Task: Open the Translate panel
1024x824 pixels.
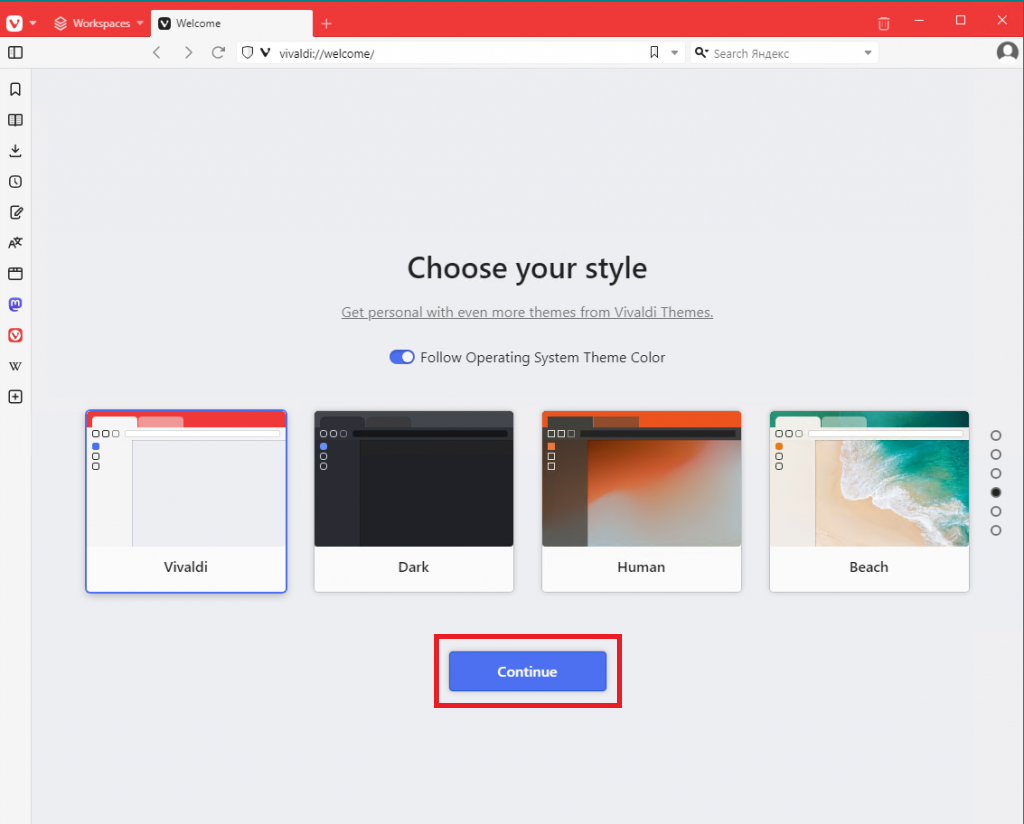Action: pos(16,243)
